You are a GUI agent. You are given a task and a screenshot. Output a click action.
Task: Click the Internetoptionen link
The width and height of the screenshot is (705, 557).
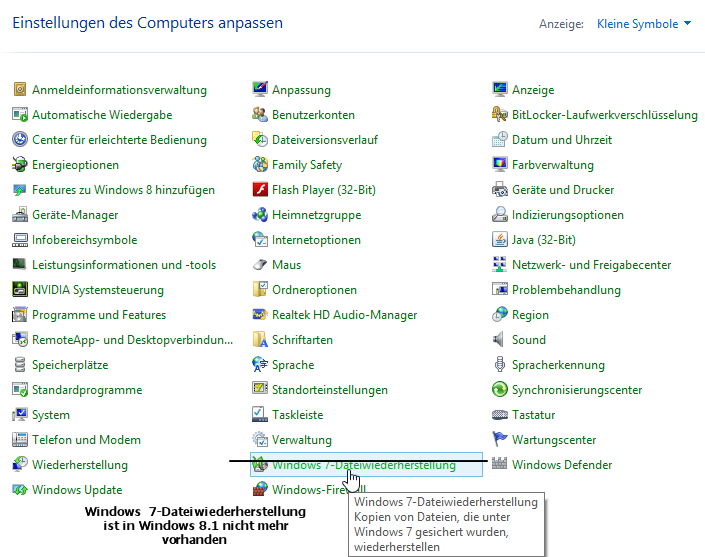click(x=316, y=240)
